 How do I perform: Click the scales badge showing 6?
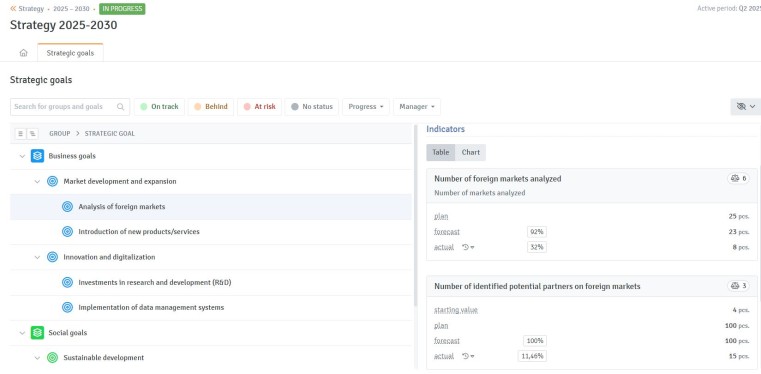coord(738,179)
